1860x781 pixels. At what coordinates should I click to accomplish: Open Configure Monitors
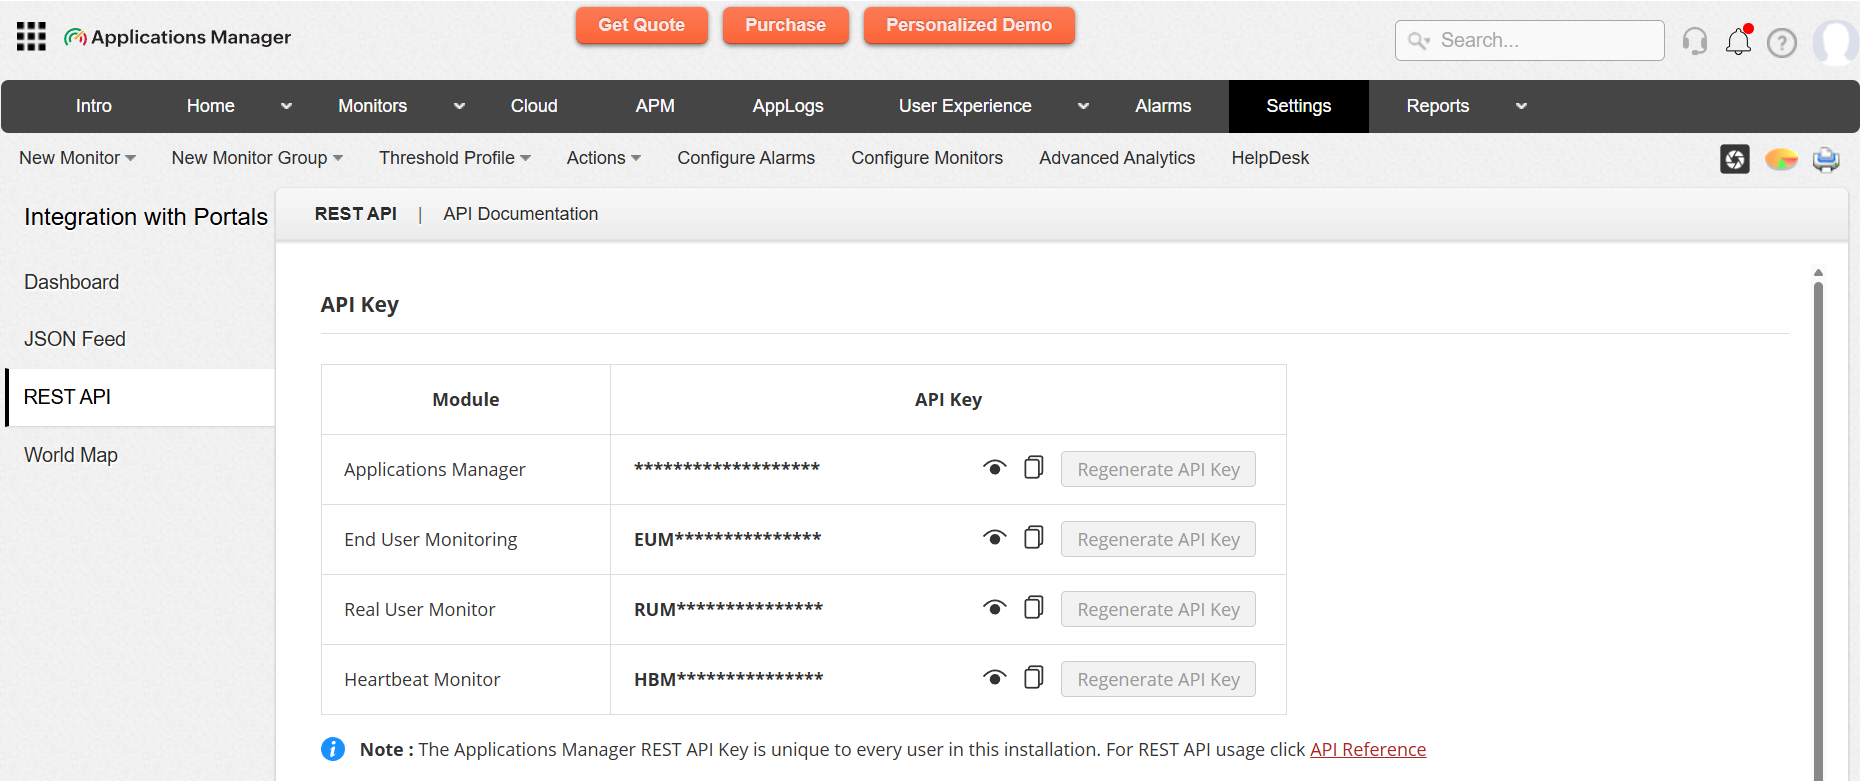click(927, 158)
